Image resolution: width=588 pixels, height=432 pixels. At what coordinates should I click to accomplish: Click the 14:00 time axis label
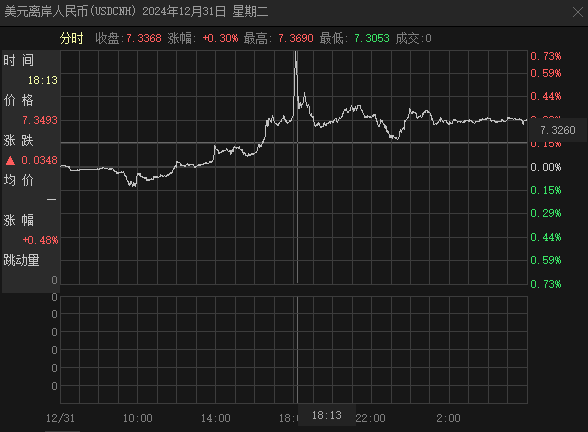point(216,418)
